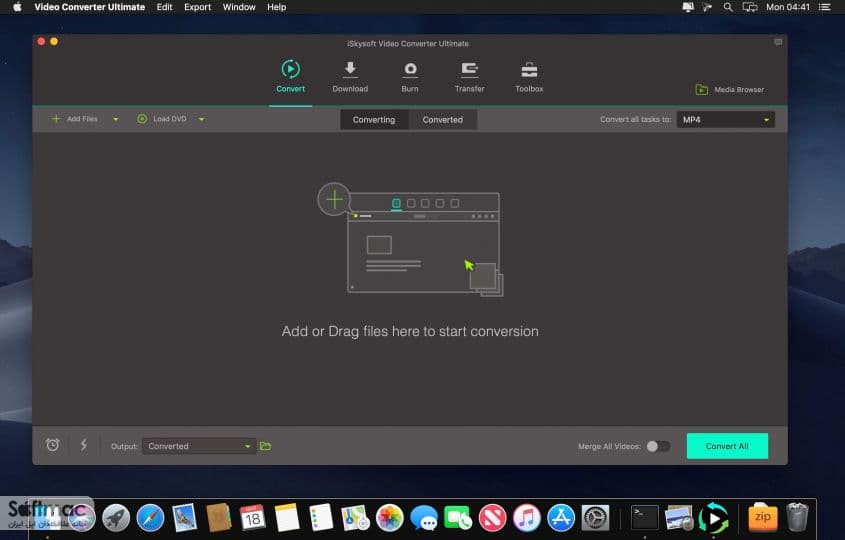This screenshot has width=845, height=540.
Task: Open System Preferences in the Dock
Action: click(595, 518)
